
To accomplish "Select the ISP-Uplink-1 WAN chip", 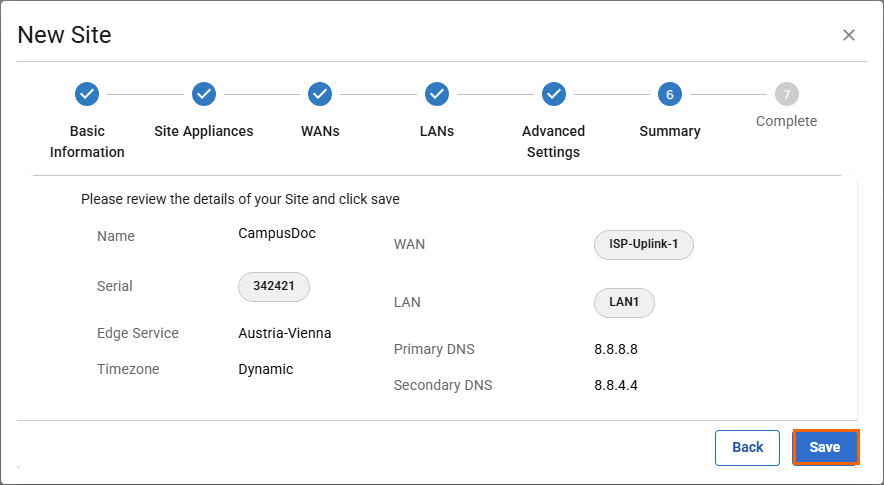I will click(x=643, y=245).
